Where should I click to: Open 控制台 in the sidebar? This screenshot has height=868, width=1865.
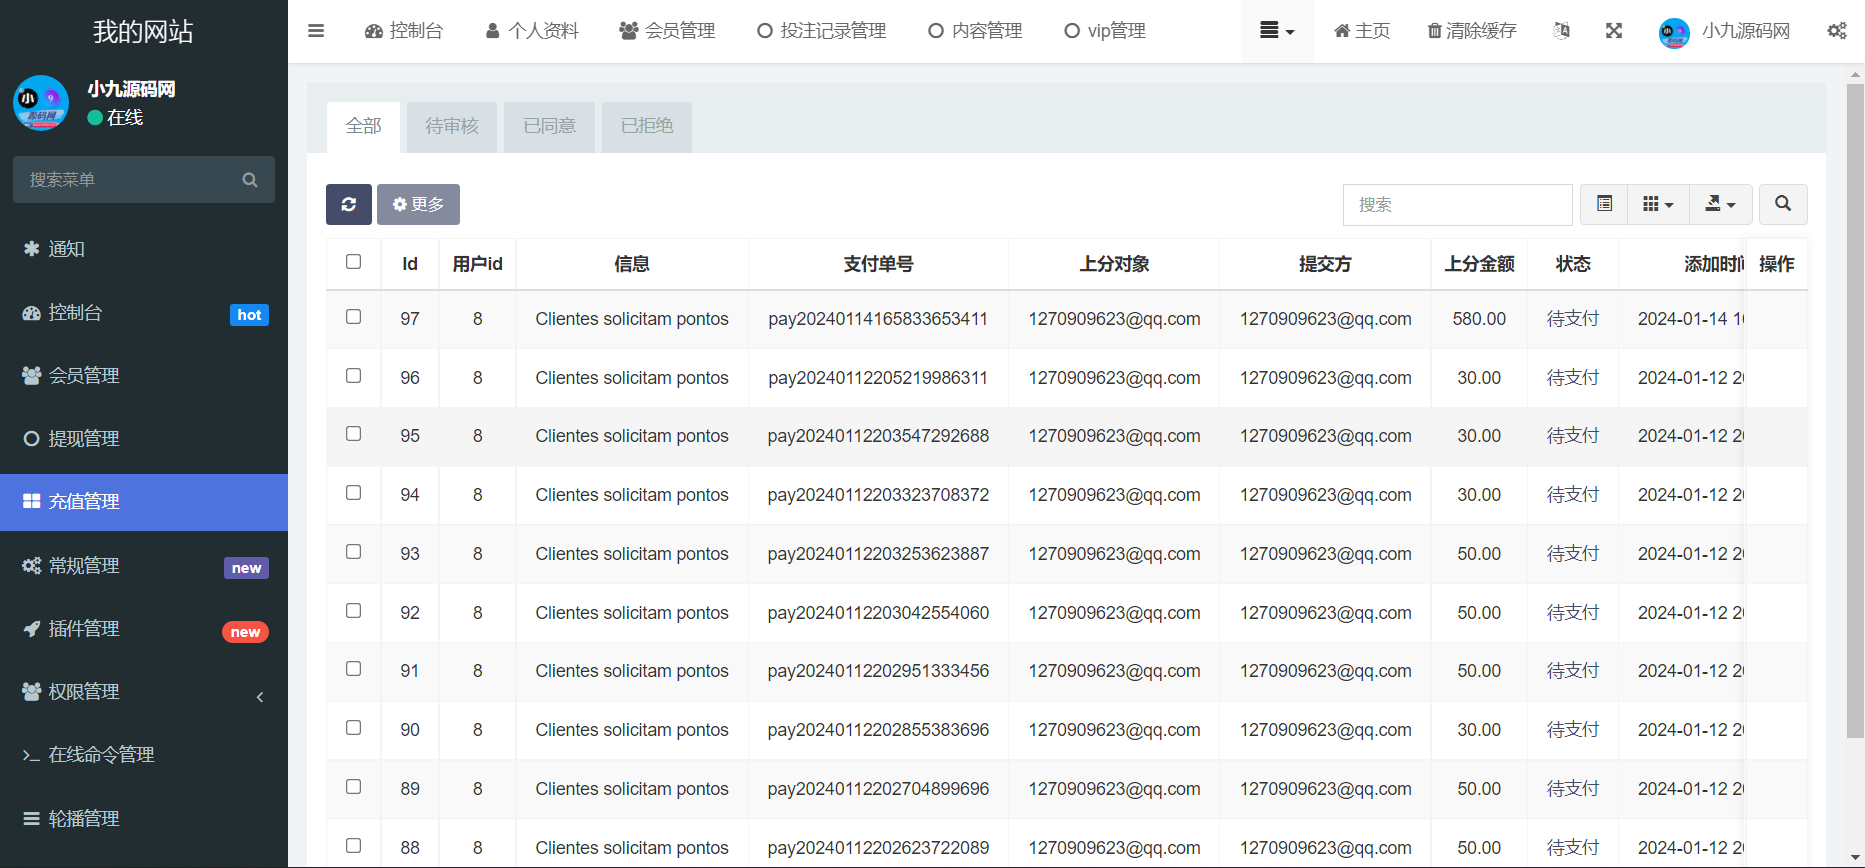point(144,313)
